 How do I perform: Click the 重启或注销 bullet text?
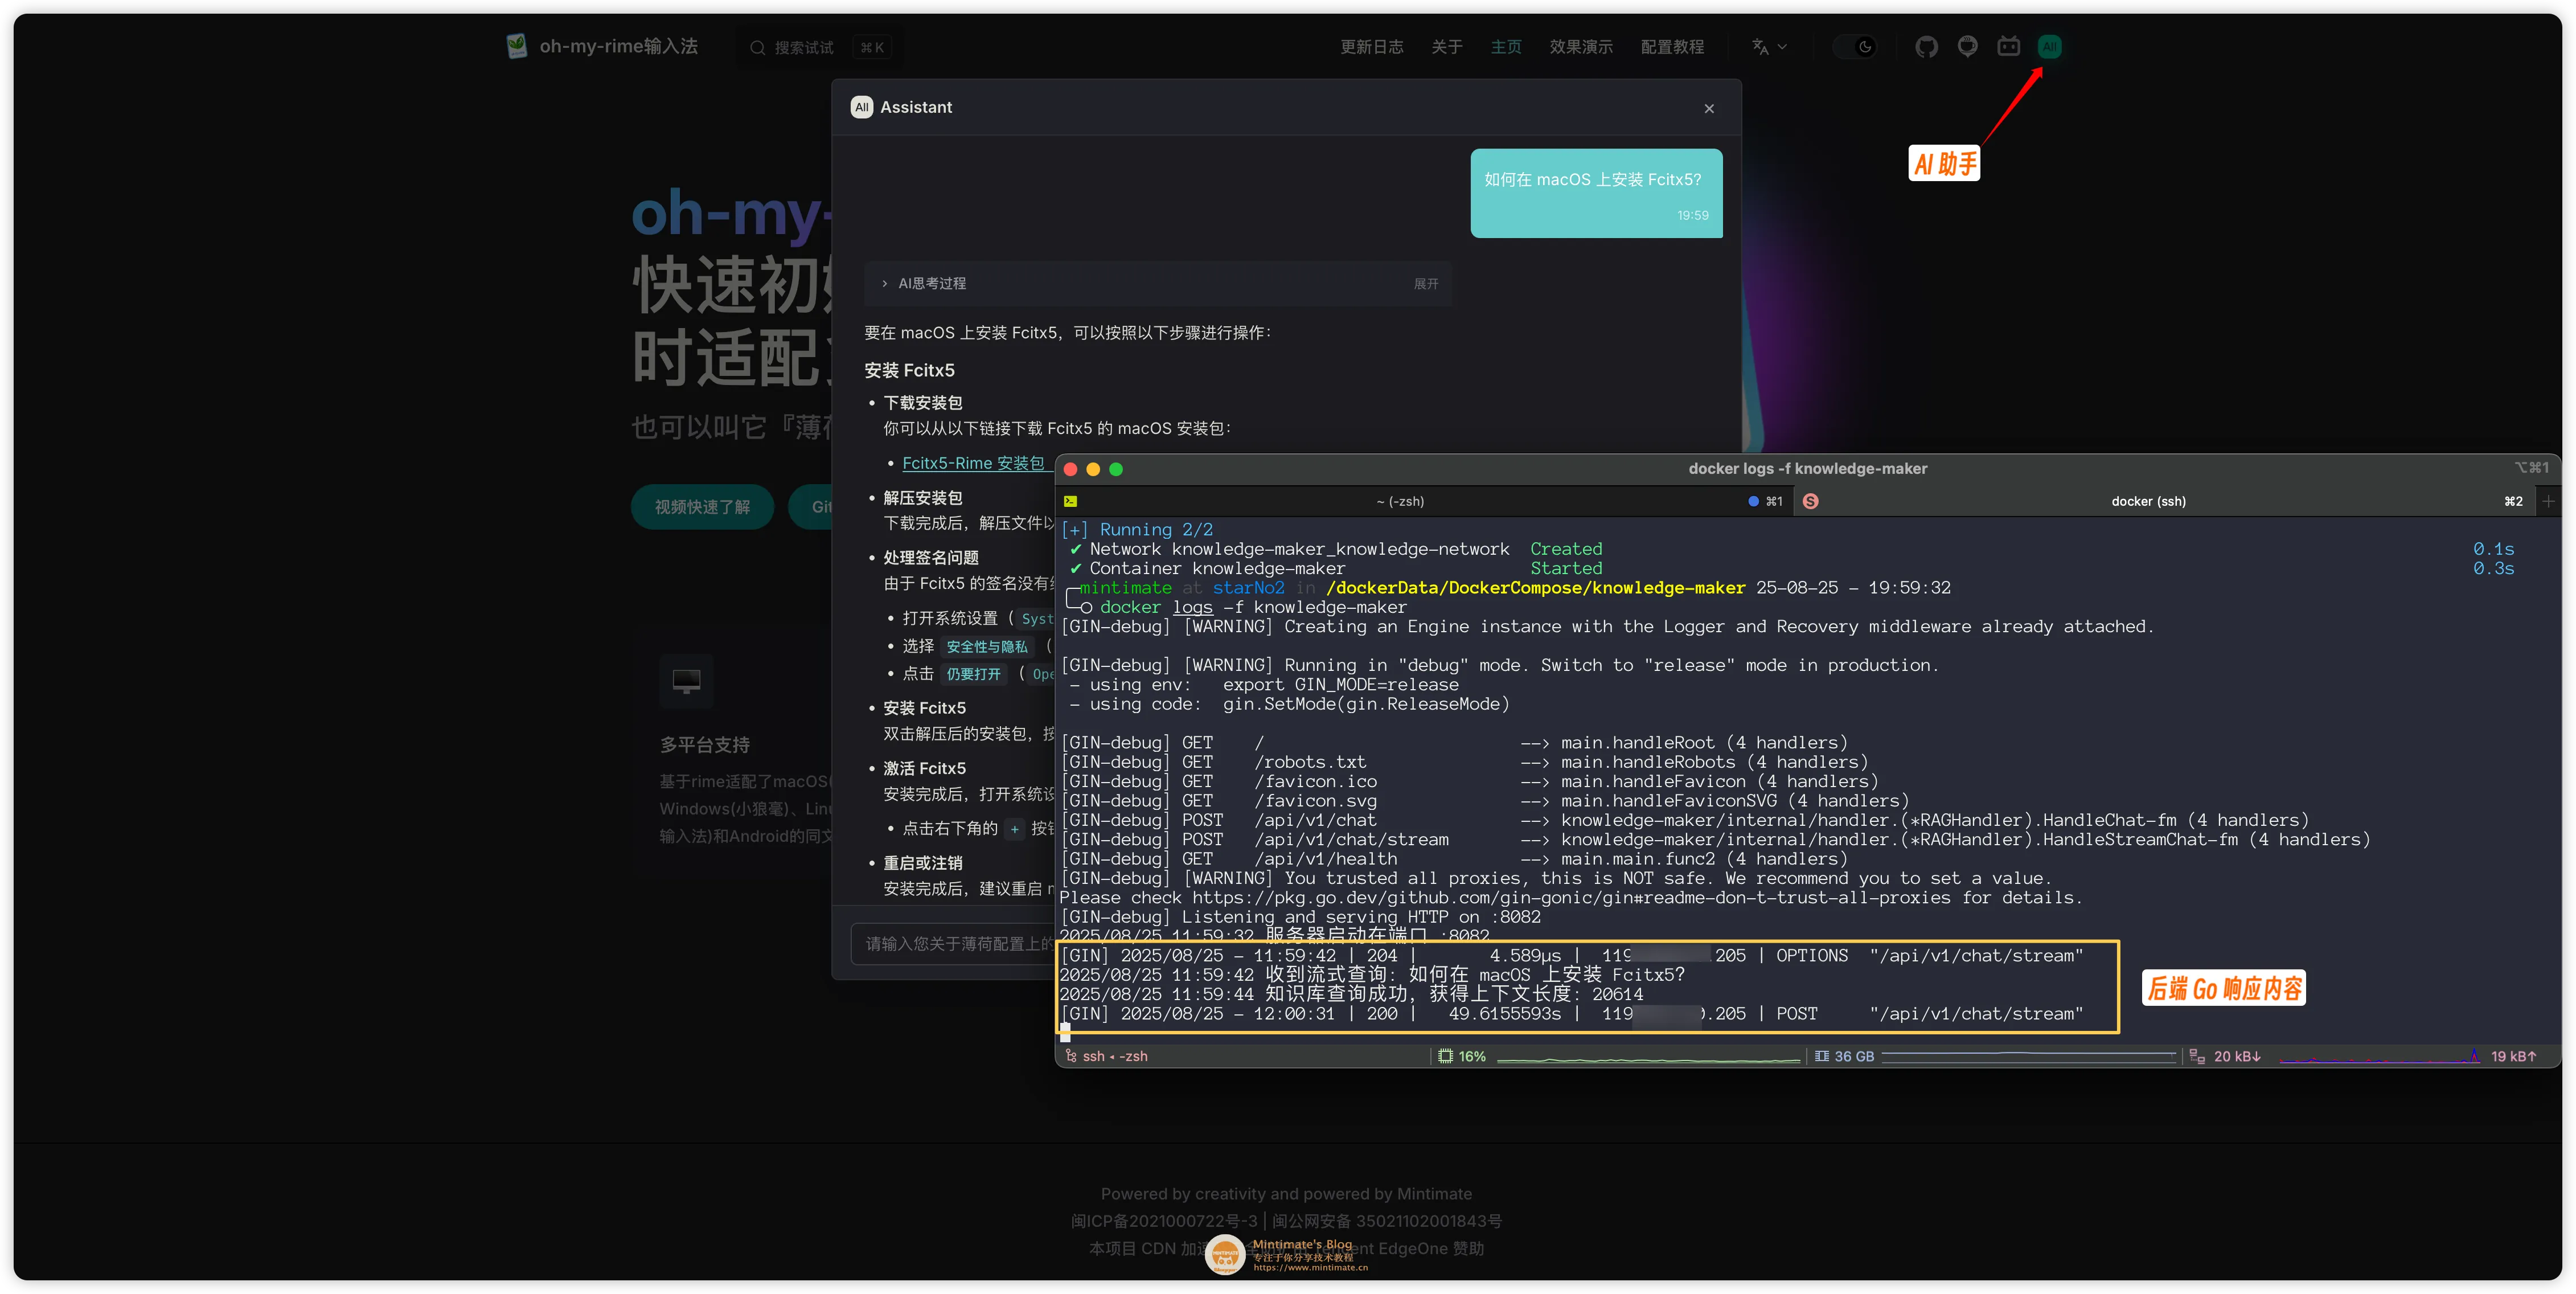point(922,862)
